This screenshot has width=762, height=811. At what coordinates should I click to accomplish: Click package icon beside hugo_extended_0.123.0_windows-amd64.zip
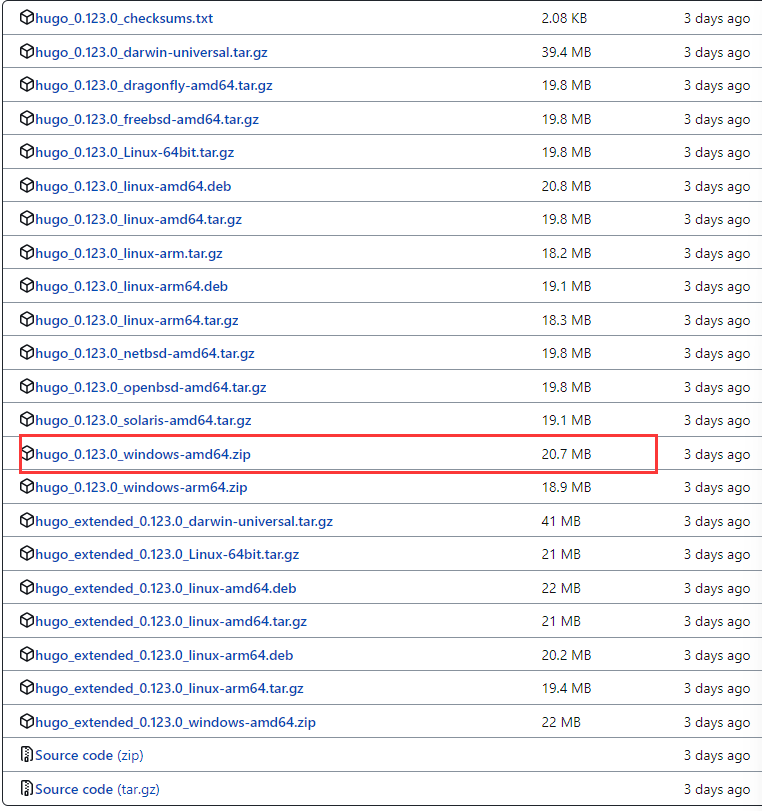pos(27,722)
